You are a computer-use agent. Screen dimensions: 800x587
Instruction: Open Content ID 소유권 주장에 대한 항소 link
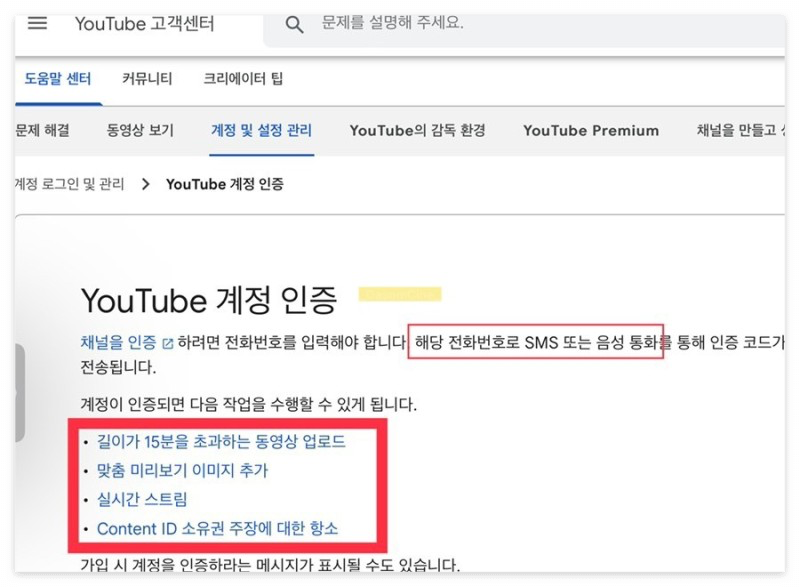coord(217,529)
